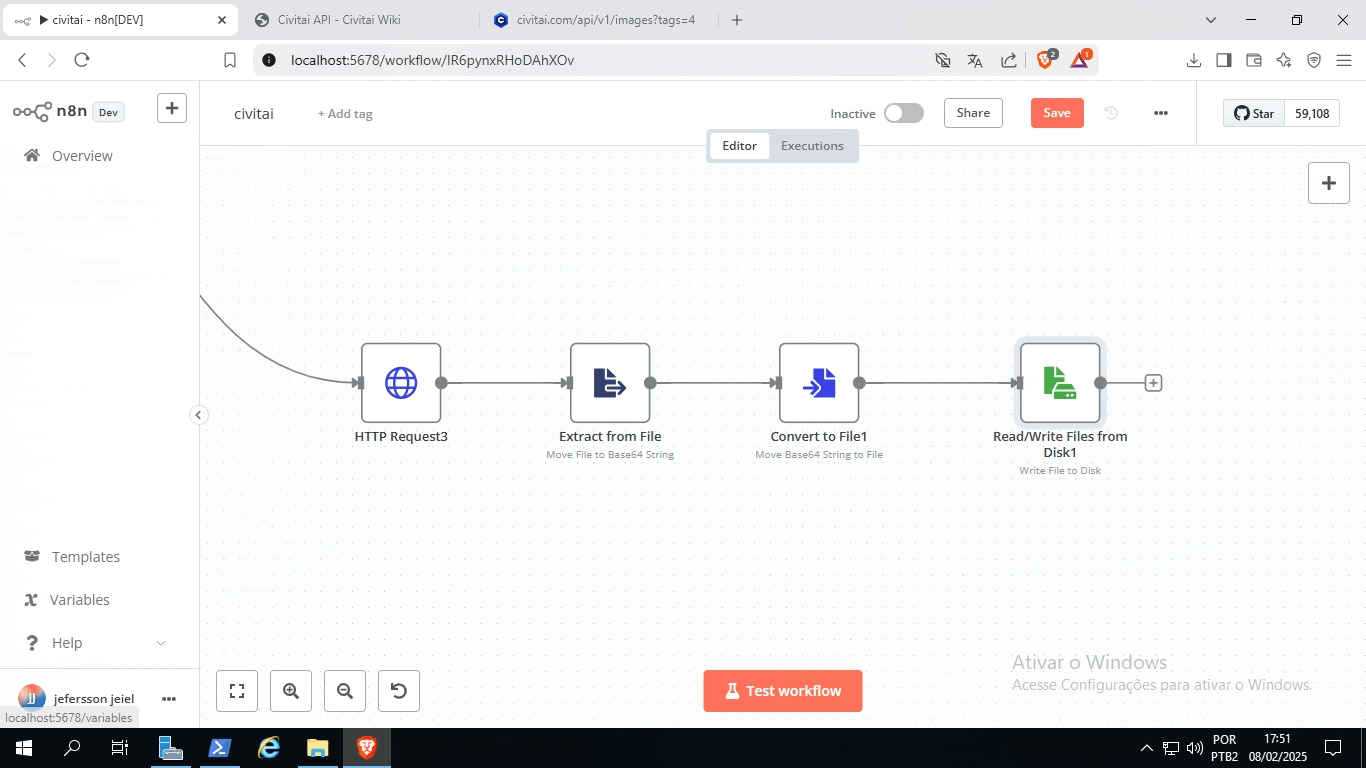The width and height of the screenshot is (1366, 768).
Task: Toggle the workflow Inactive switch on
Action: coord(903,113)
